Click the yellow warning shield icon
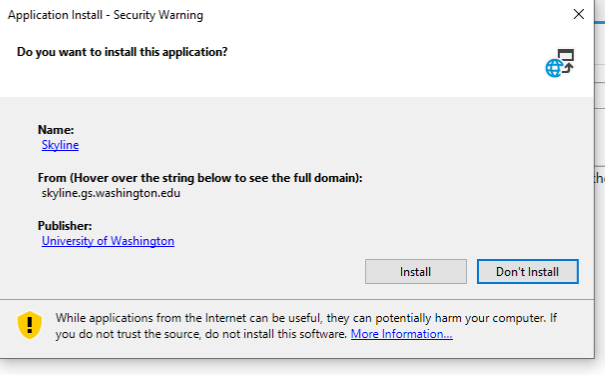The height and width of the screenshot is (375, 605). [x=30, y=325]
